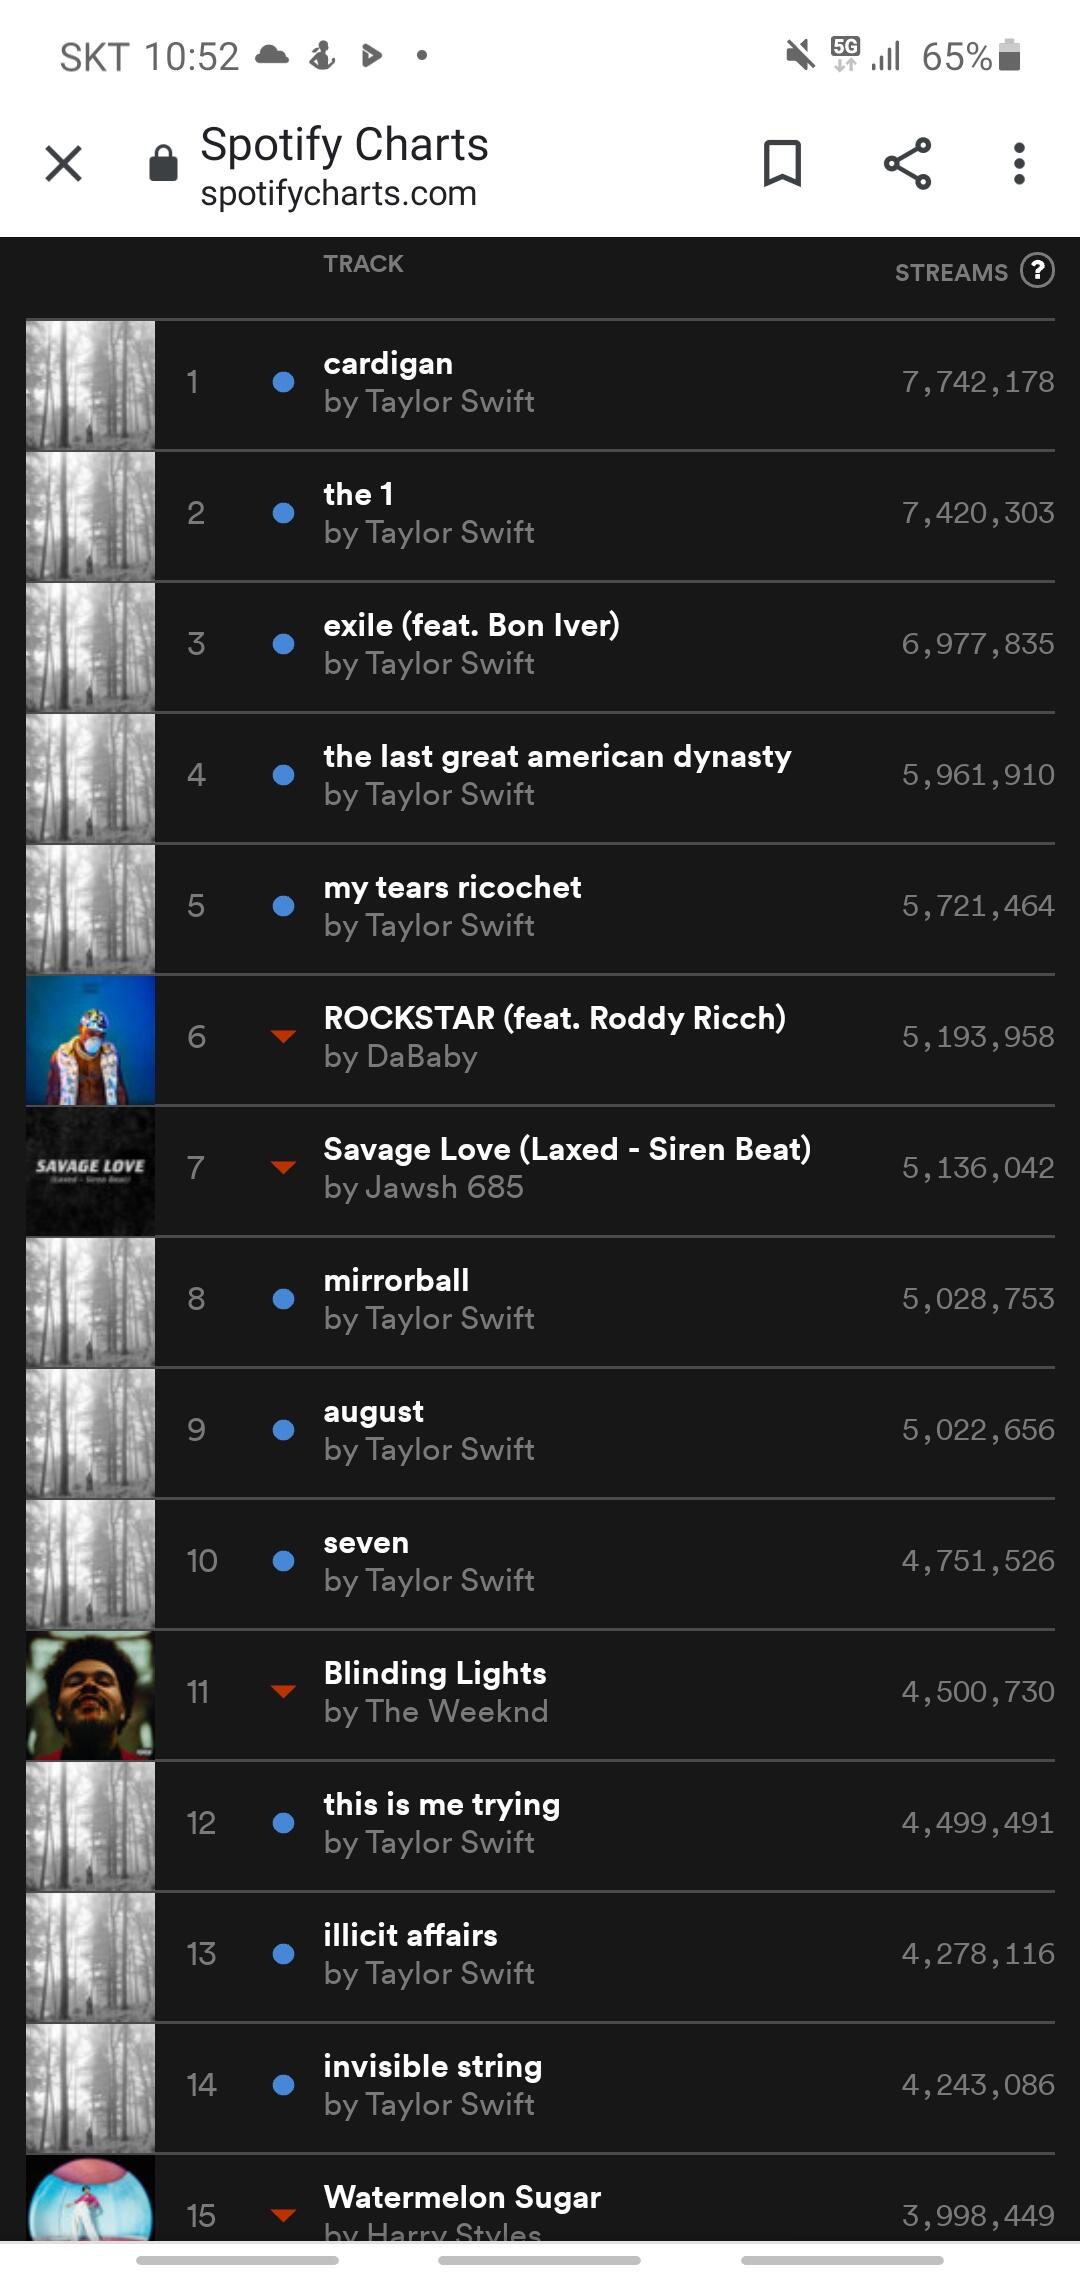
Task: Tap the streams help question mark icon
Action: pyautogui.click(x=1037, y=270)
